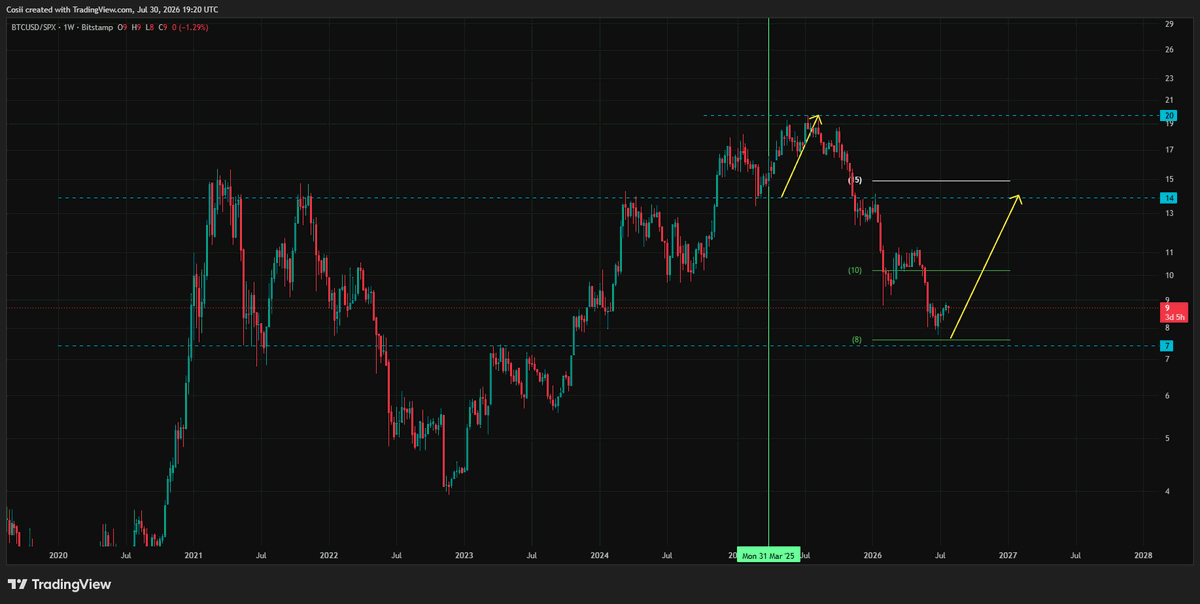This screenshot has width=1200, height=604.
Task: Click the 2024 label on the time axis
Action: click(599, 555)
